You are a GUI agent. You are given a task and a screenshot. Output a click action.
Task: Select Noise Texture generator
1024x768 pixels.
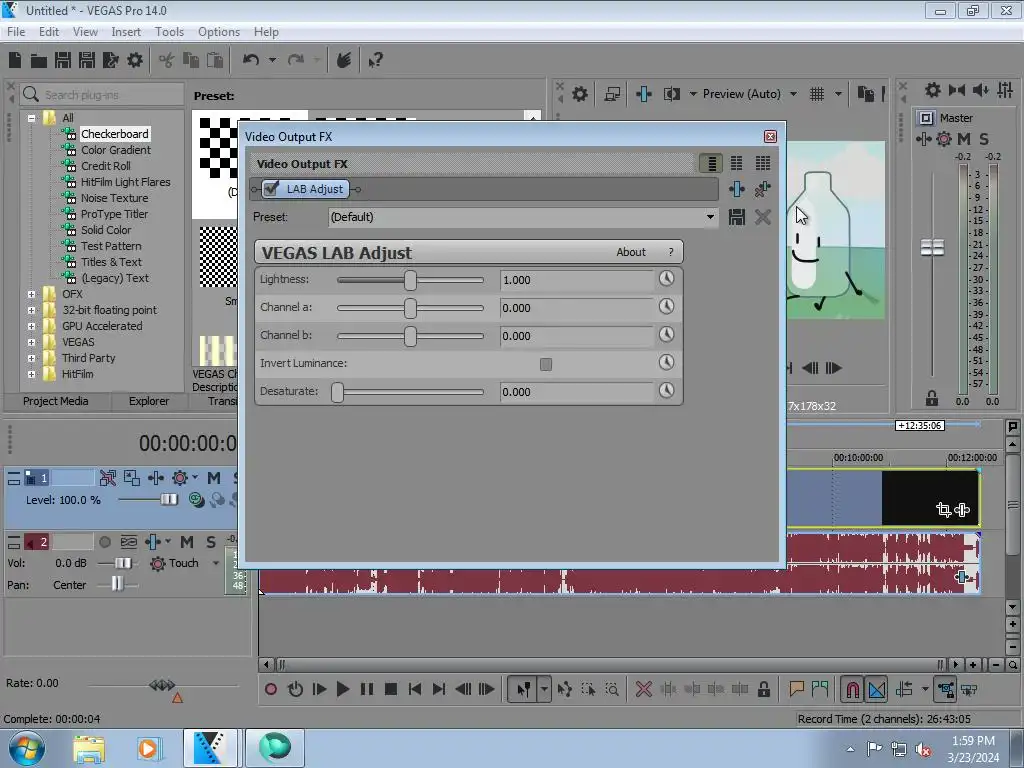click(114, 198)
